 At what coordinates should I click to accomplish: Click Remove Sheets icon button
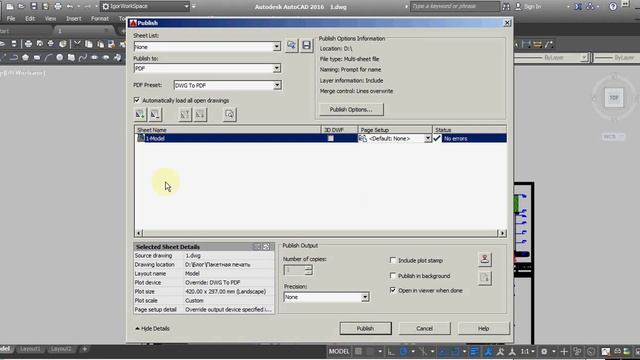pos(155,115)
